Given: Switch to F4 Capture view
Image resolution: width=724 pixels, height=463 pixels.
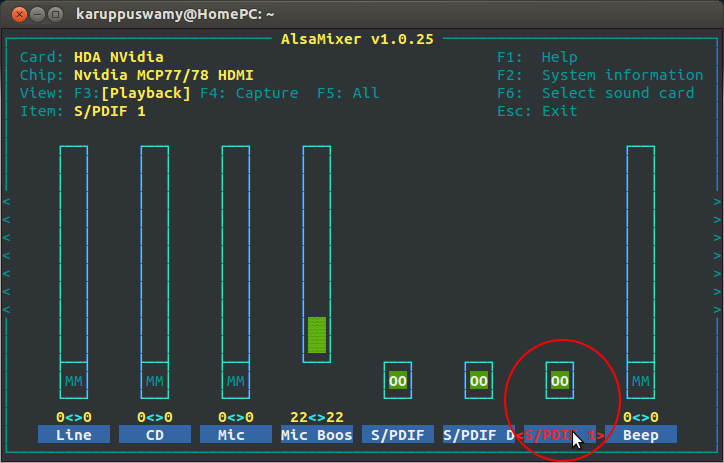Looking at the screenshot, I should pyautogui.click(x=249, y=93).
